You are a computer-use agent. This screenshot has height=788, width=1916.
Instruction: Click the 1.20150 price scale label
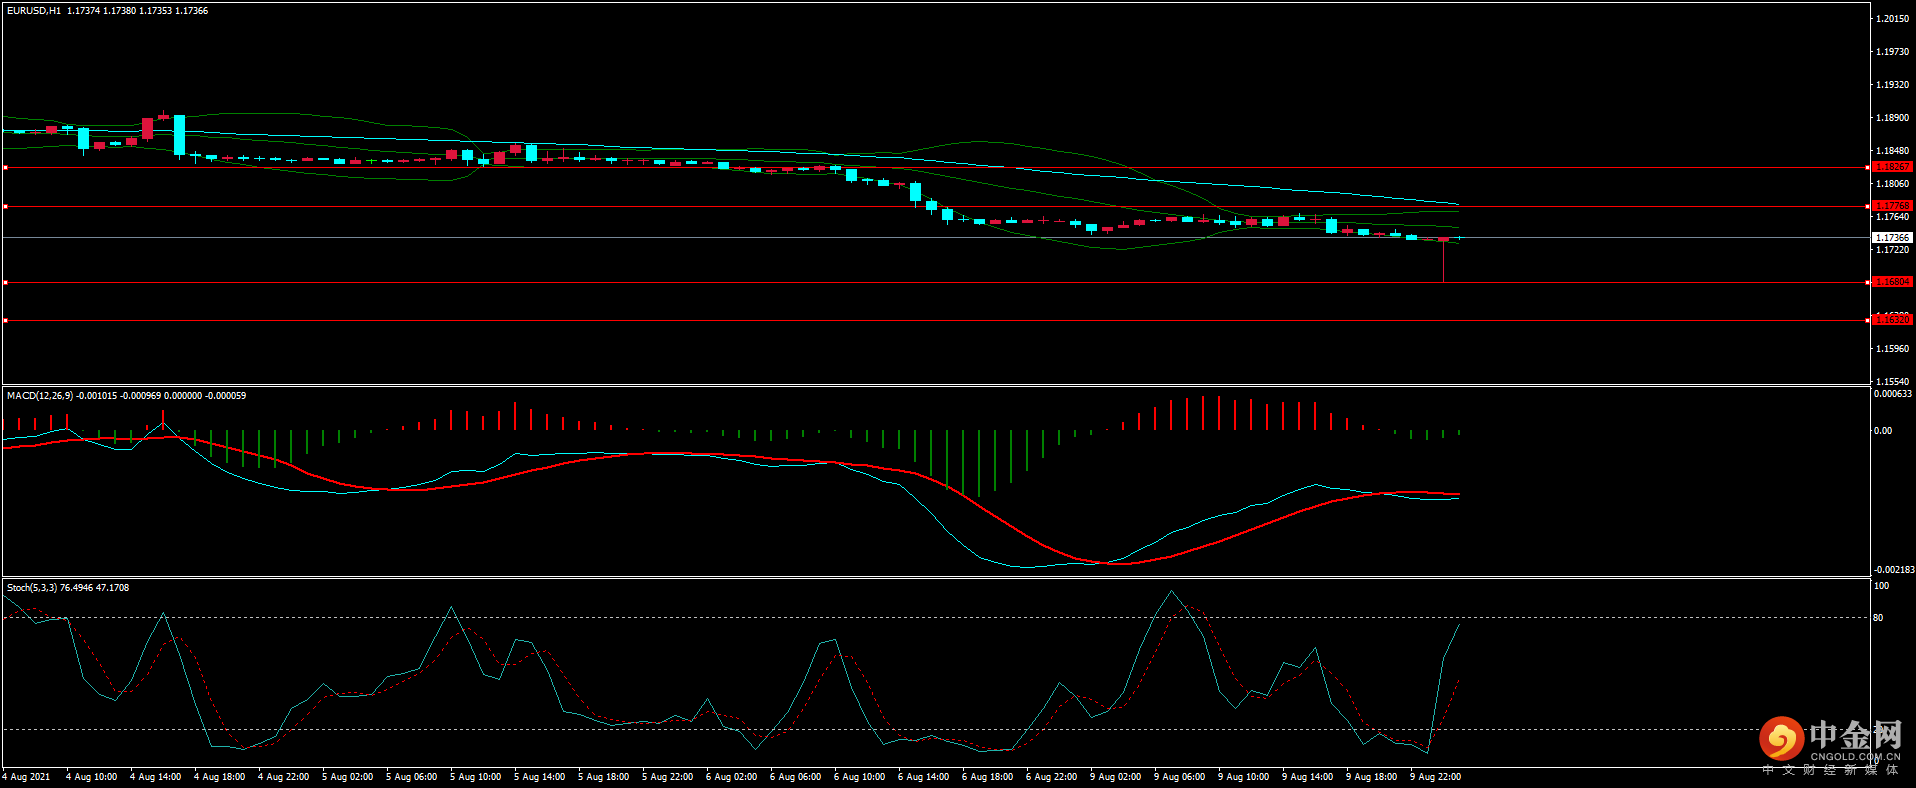1892,19
